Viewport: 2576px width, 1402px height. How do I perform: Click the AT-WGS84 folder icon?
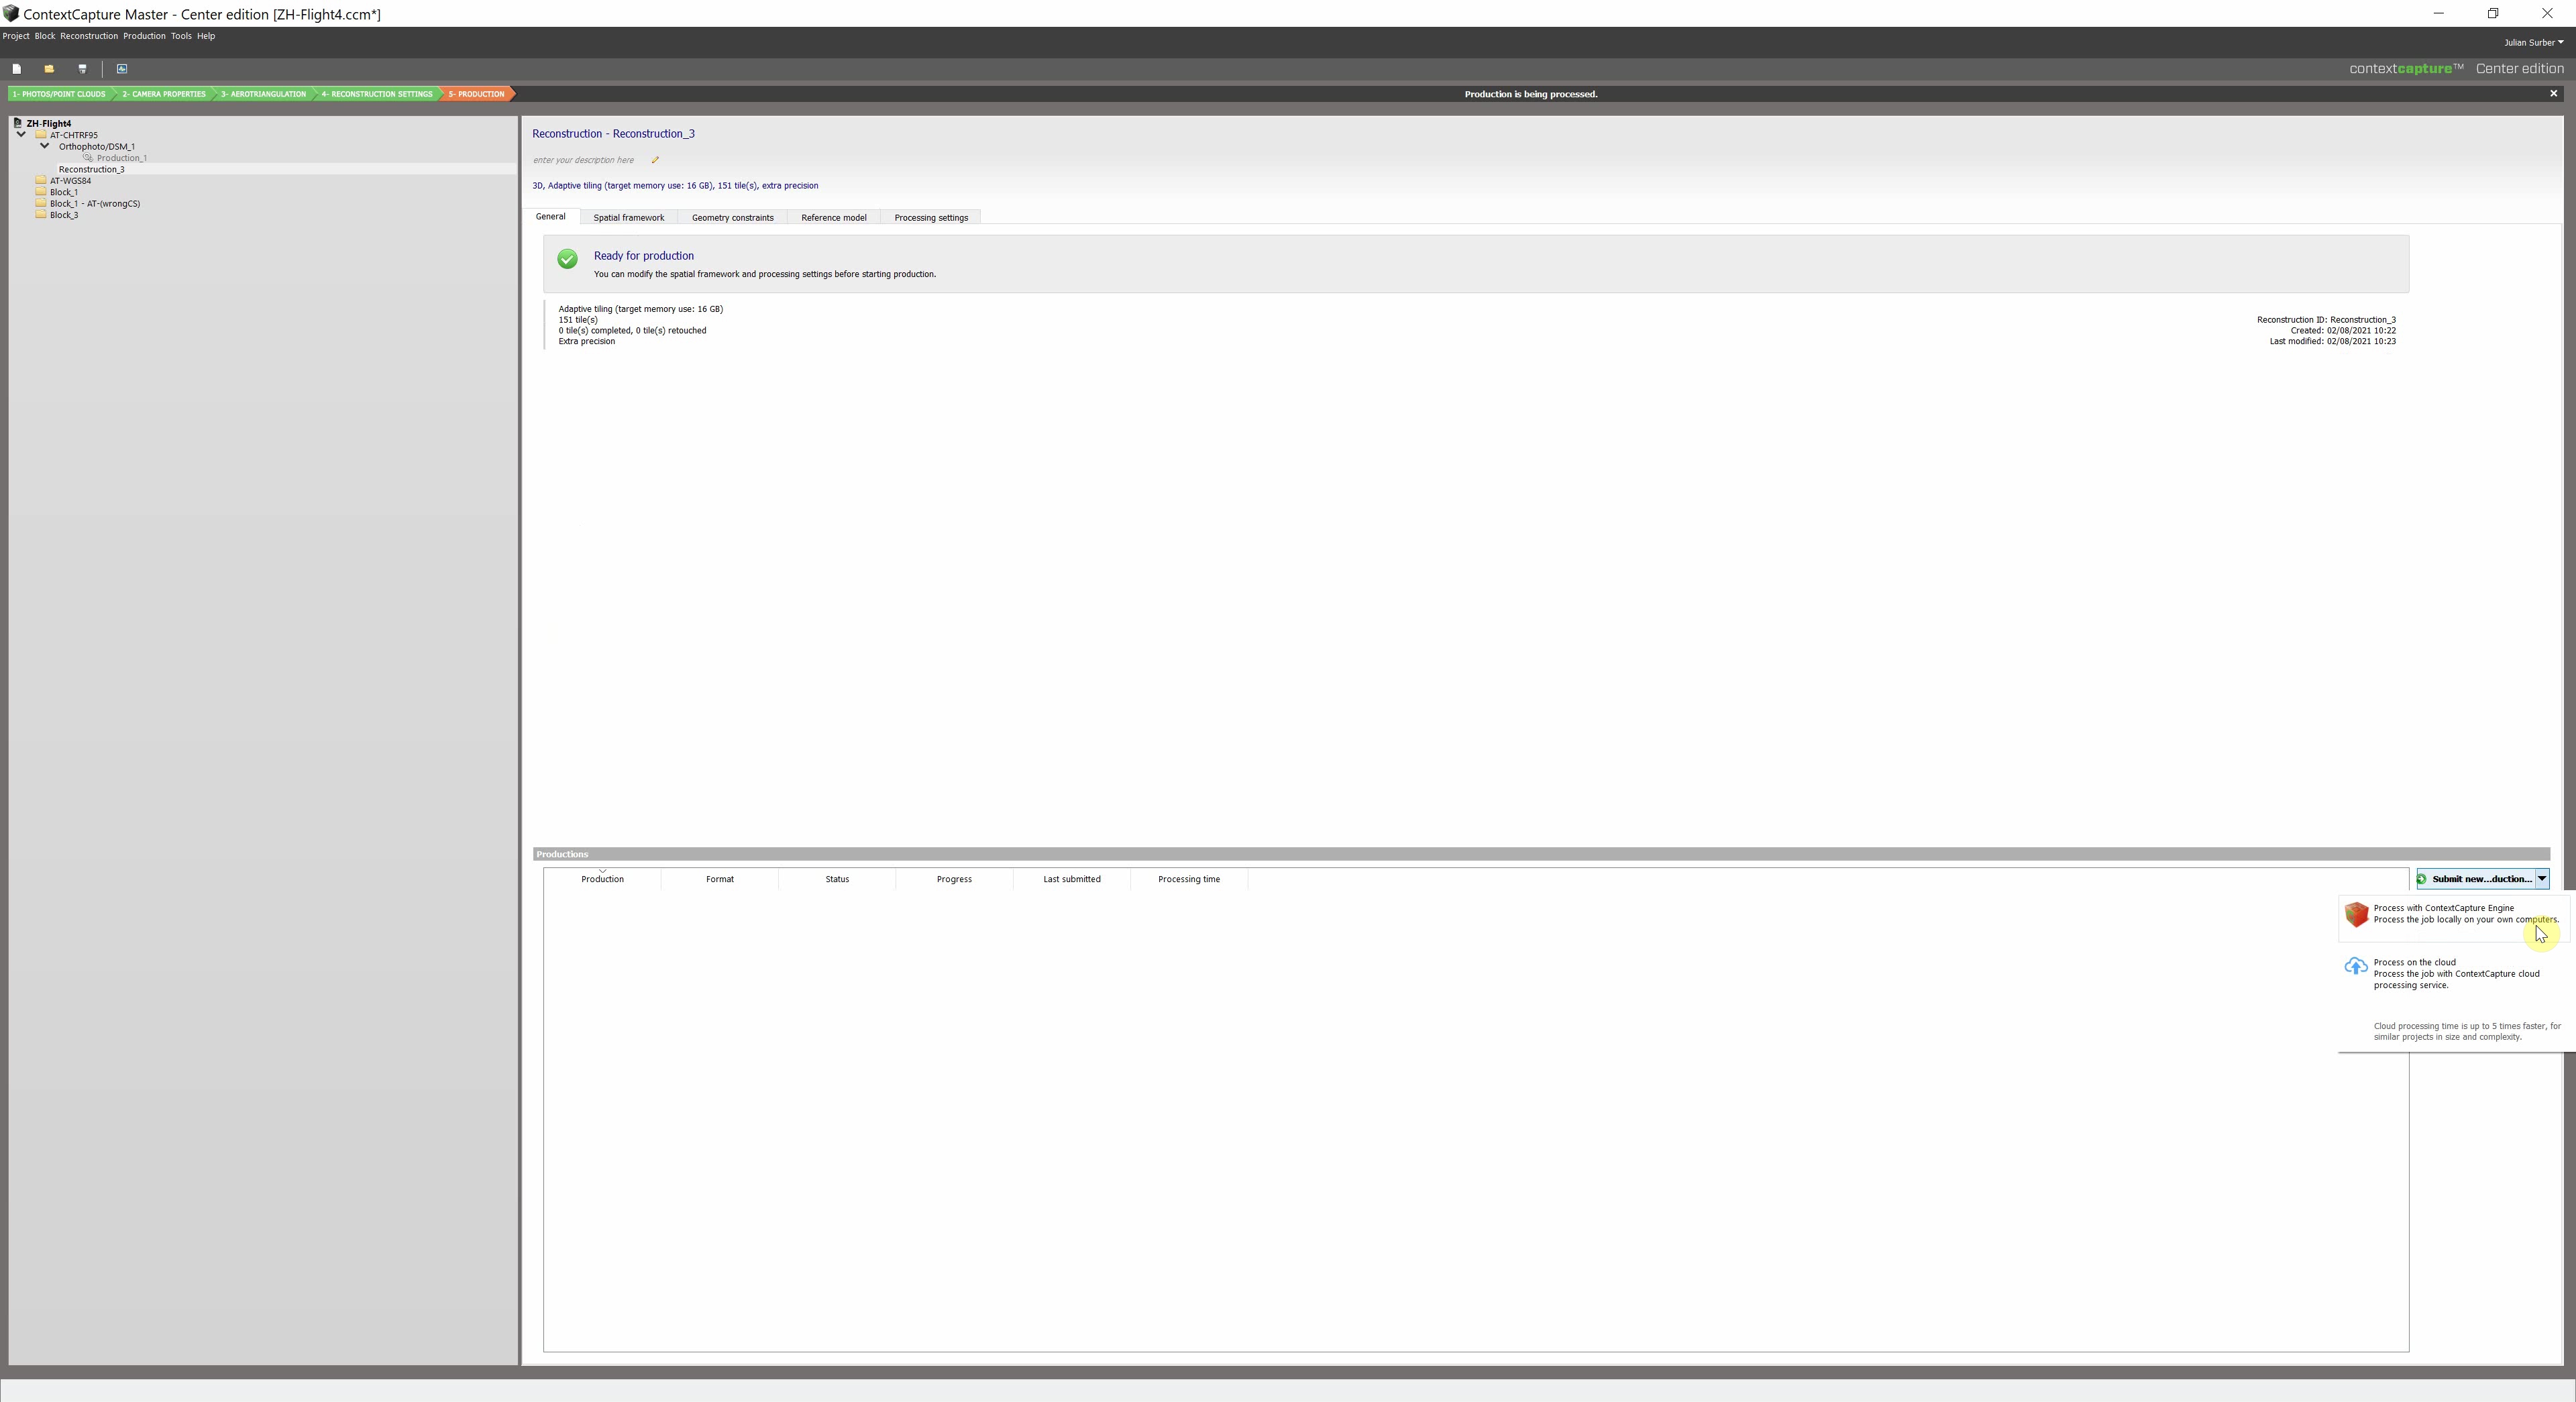pyautogui.click(x=41, y=181)
